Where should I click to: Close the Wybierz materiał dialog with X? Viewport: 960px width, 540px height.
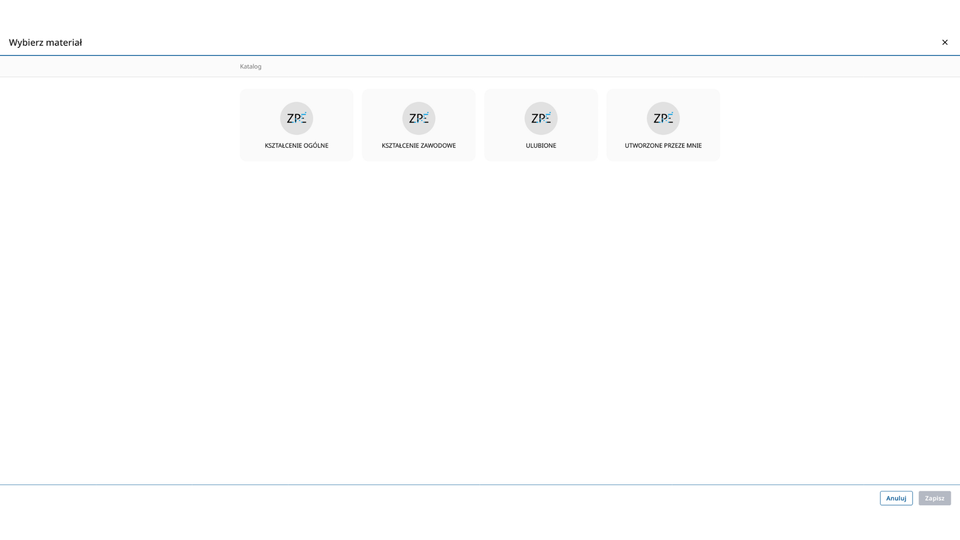(x=944, y=42)
